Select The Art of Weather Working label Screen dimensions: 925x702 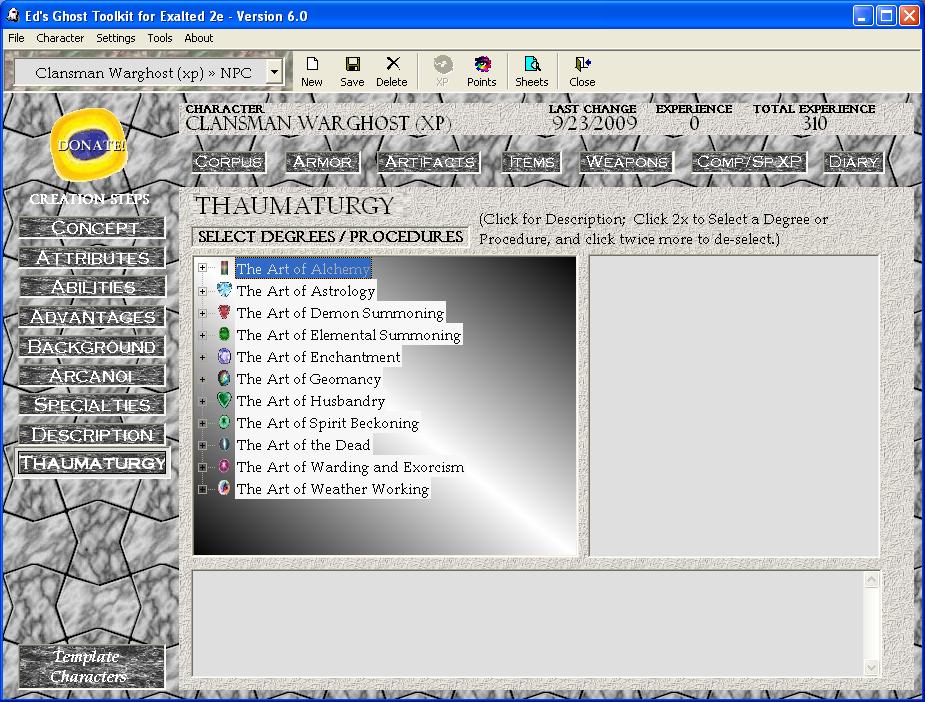pyautogui.click(x=333, y=489)
